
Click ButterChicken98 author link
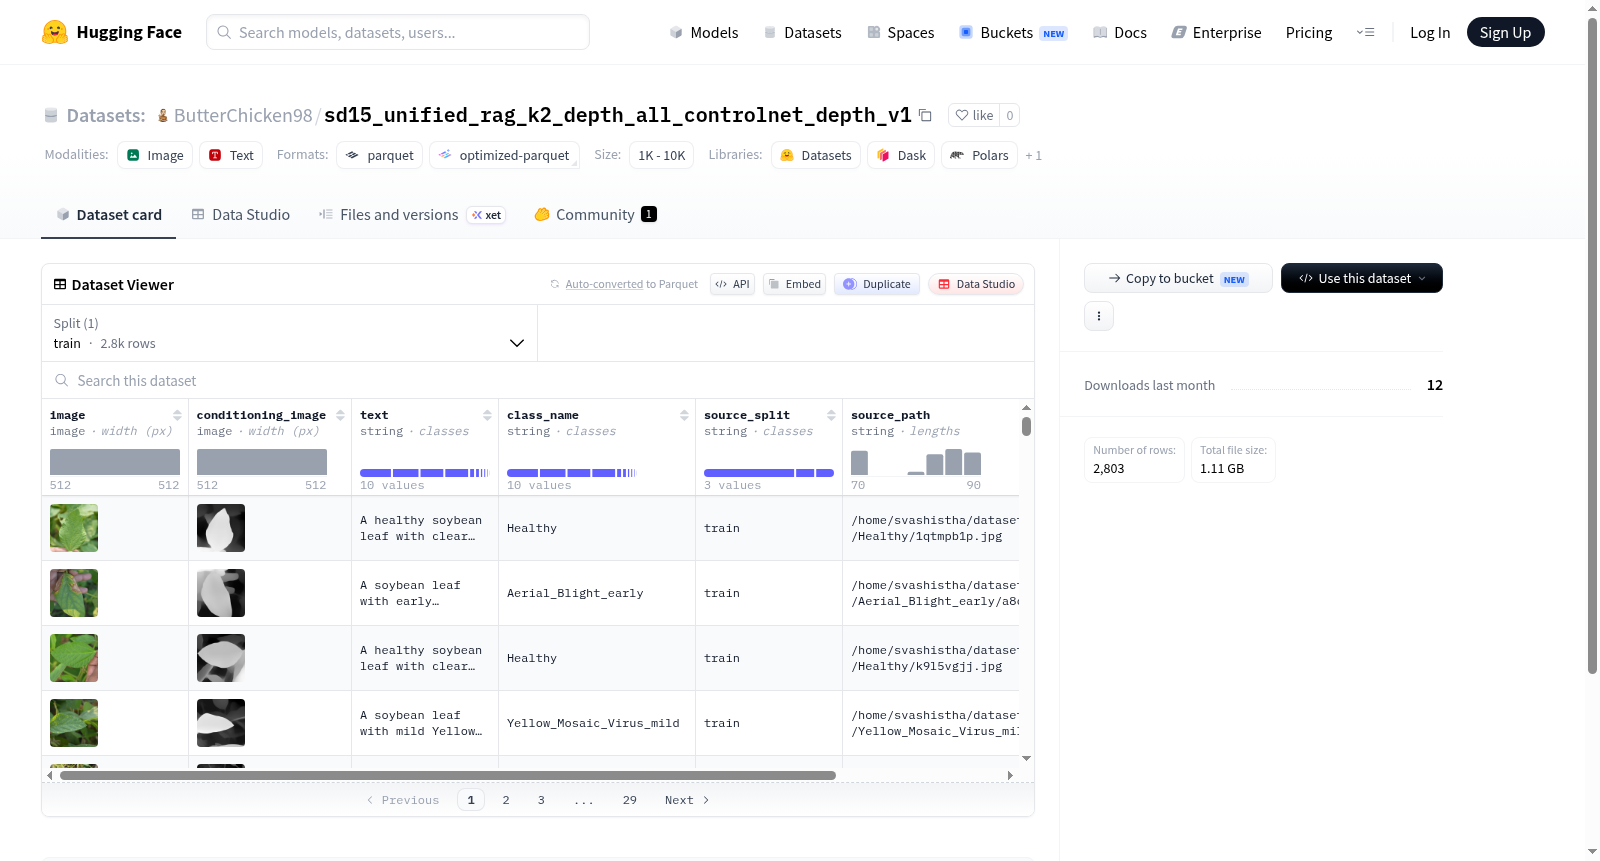[243, 115]
